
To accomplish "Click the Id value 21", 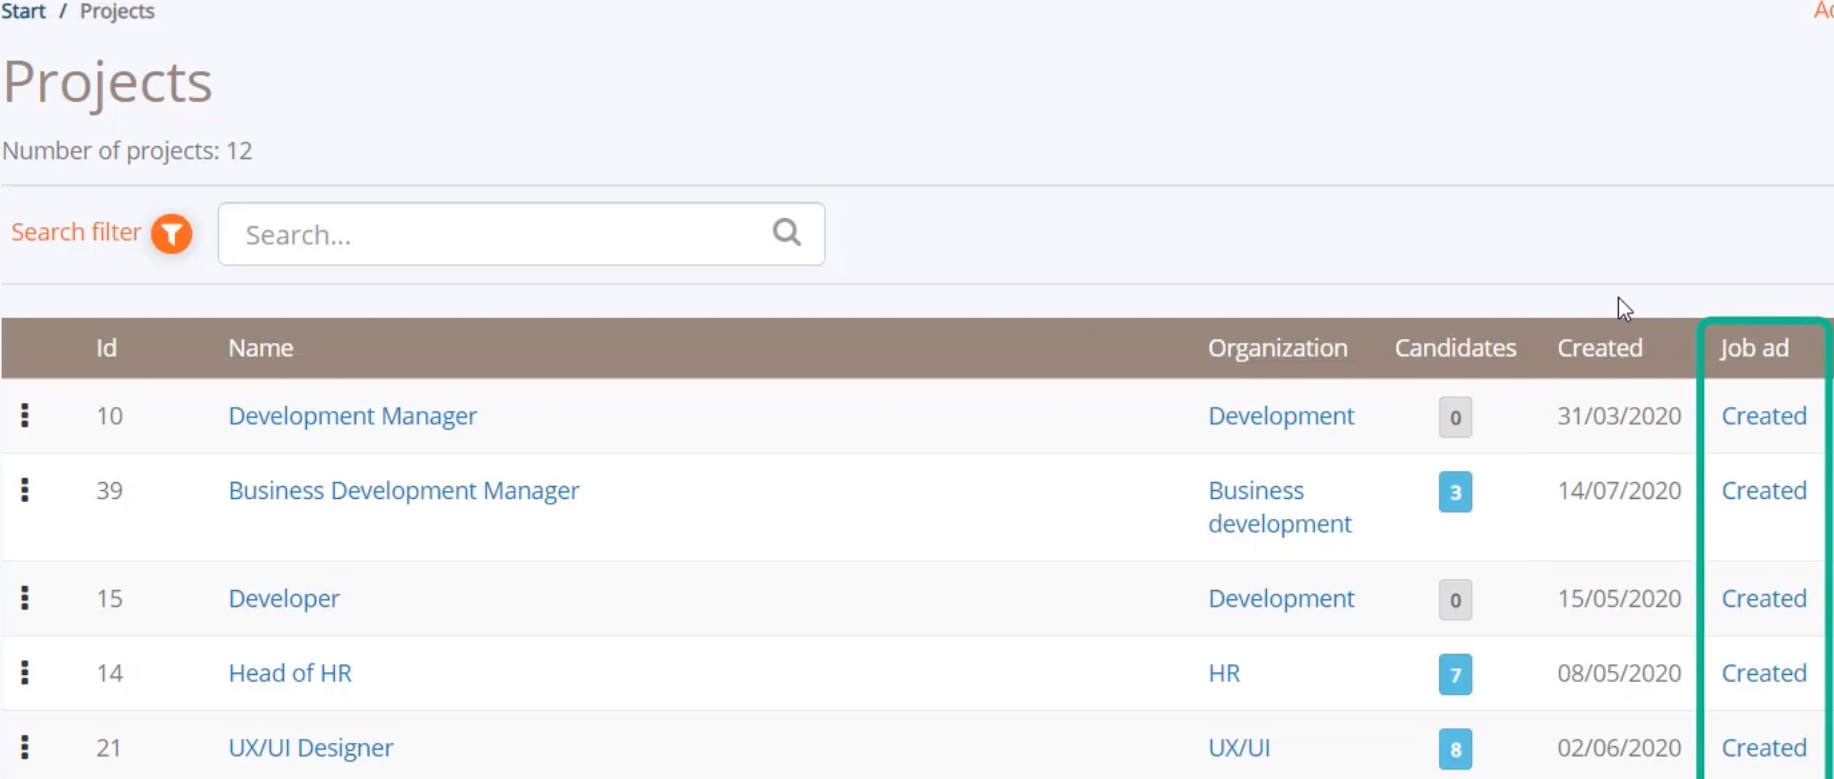I will [109, 748].
